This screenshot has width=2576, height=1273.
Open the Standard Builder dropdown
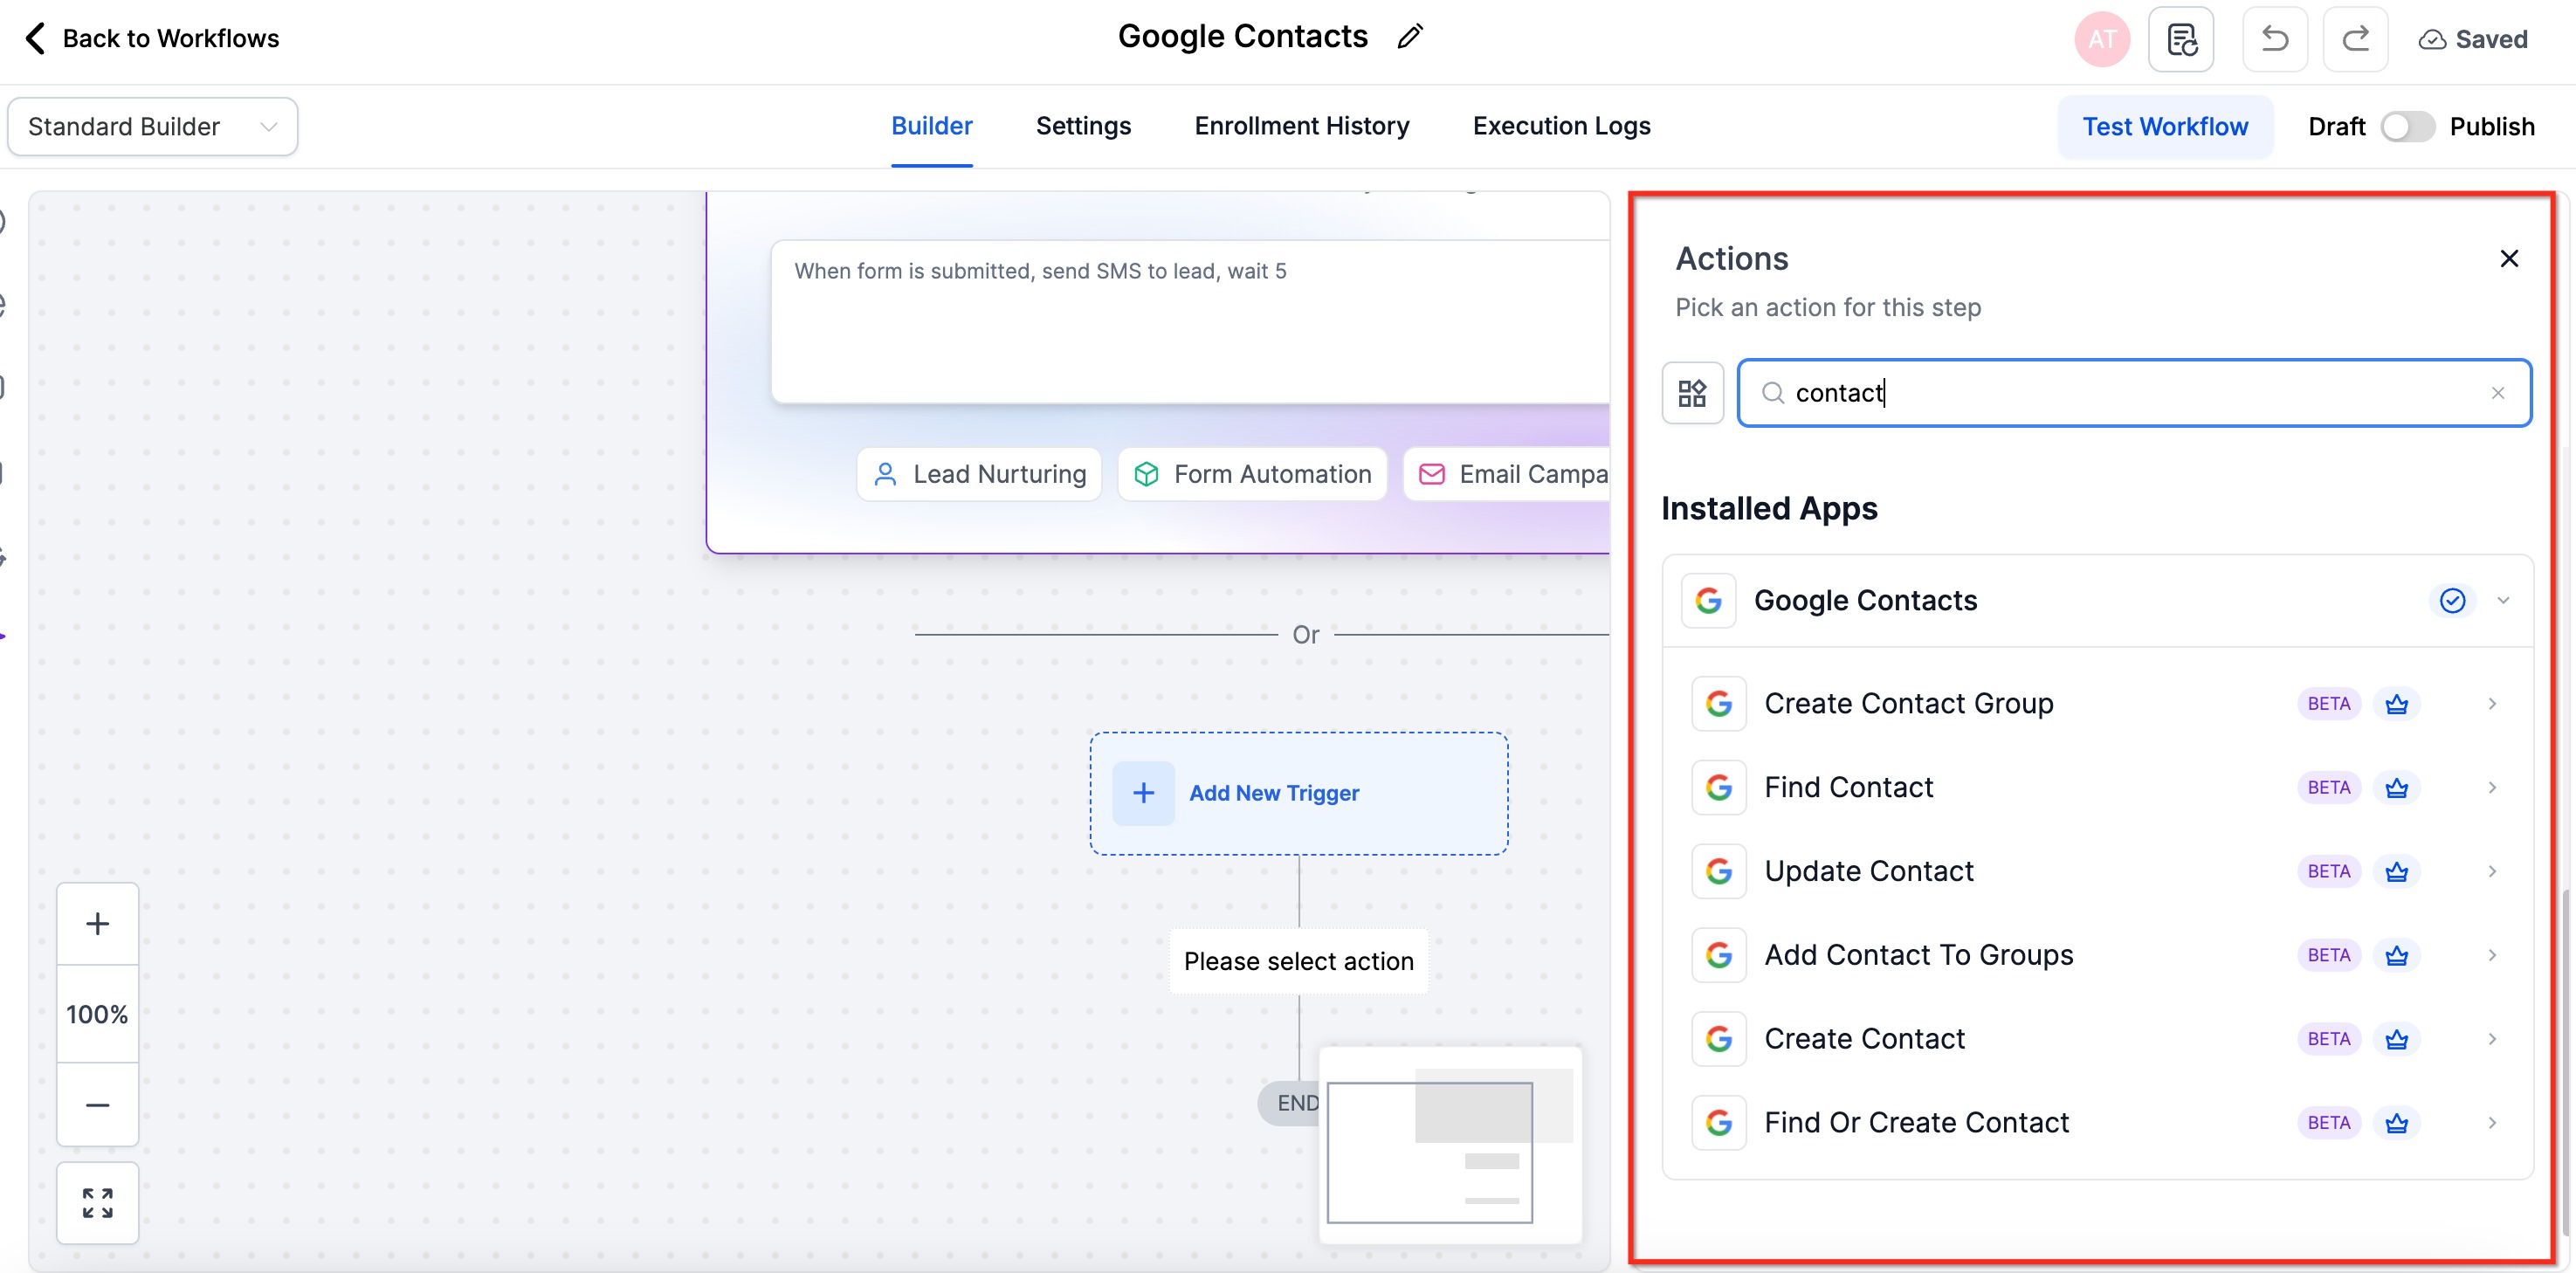(x=152, y=127)
